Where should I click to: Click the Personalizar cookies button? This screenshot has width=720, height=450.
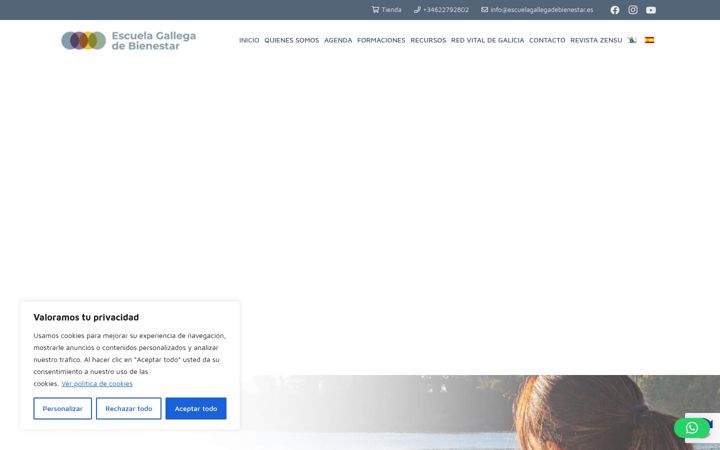pos(62,408)
